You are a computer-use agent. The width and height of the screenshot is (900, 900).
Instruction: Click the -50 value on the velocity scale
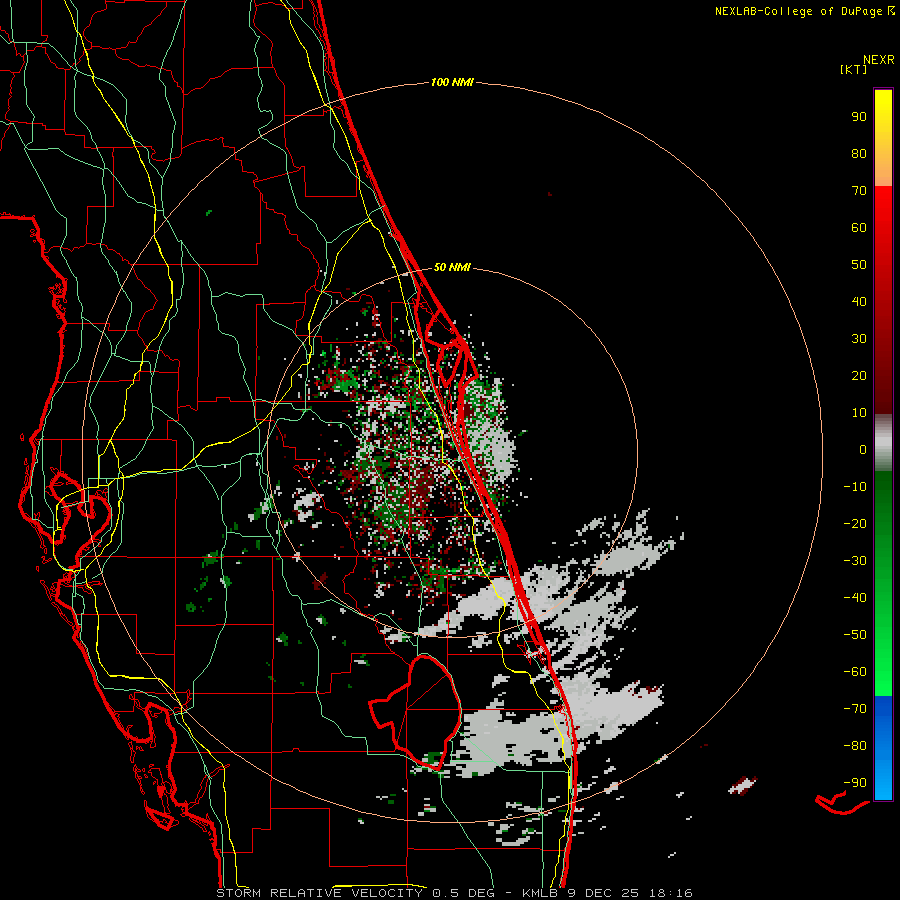(x=855, y=635)
